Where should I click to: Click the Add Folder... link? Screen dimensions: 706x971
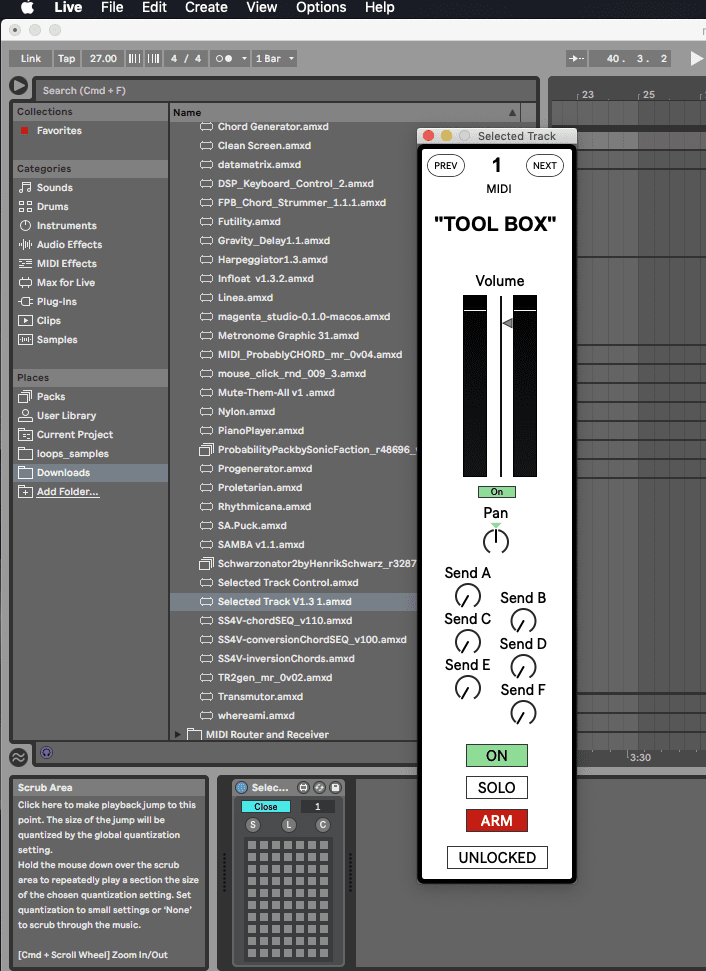(68, 492)
